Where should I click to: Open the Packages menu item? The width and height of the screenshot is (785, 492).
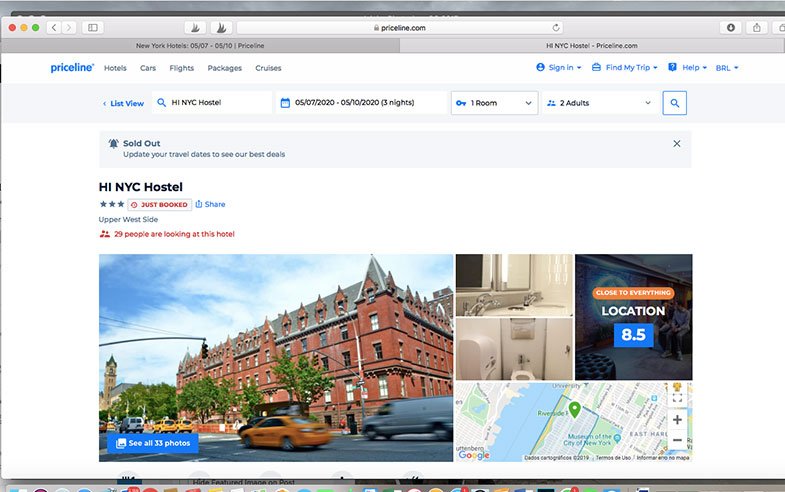coord(224,68)
